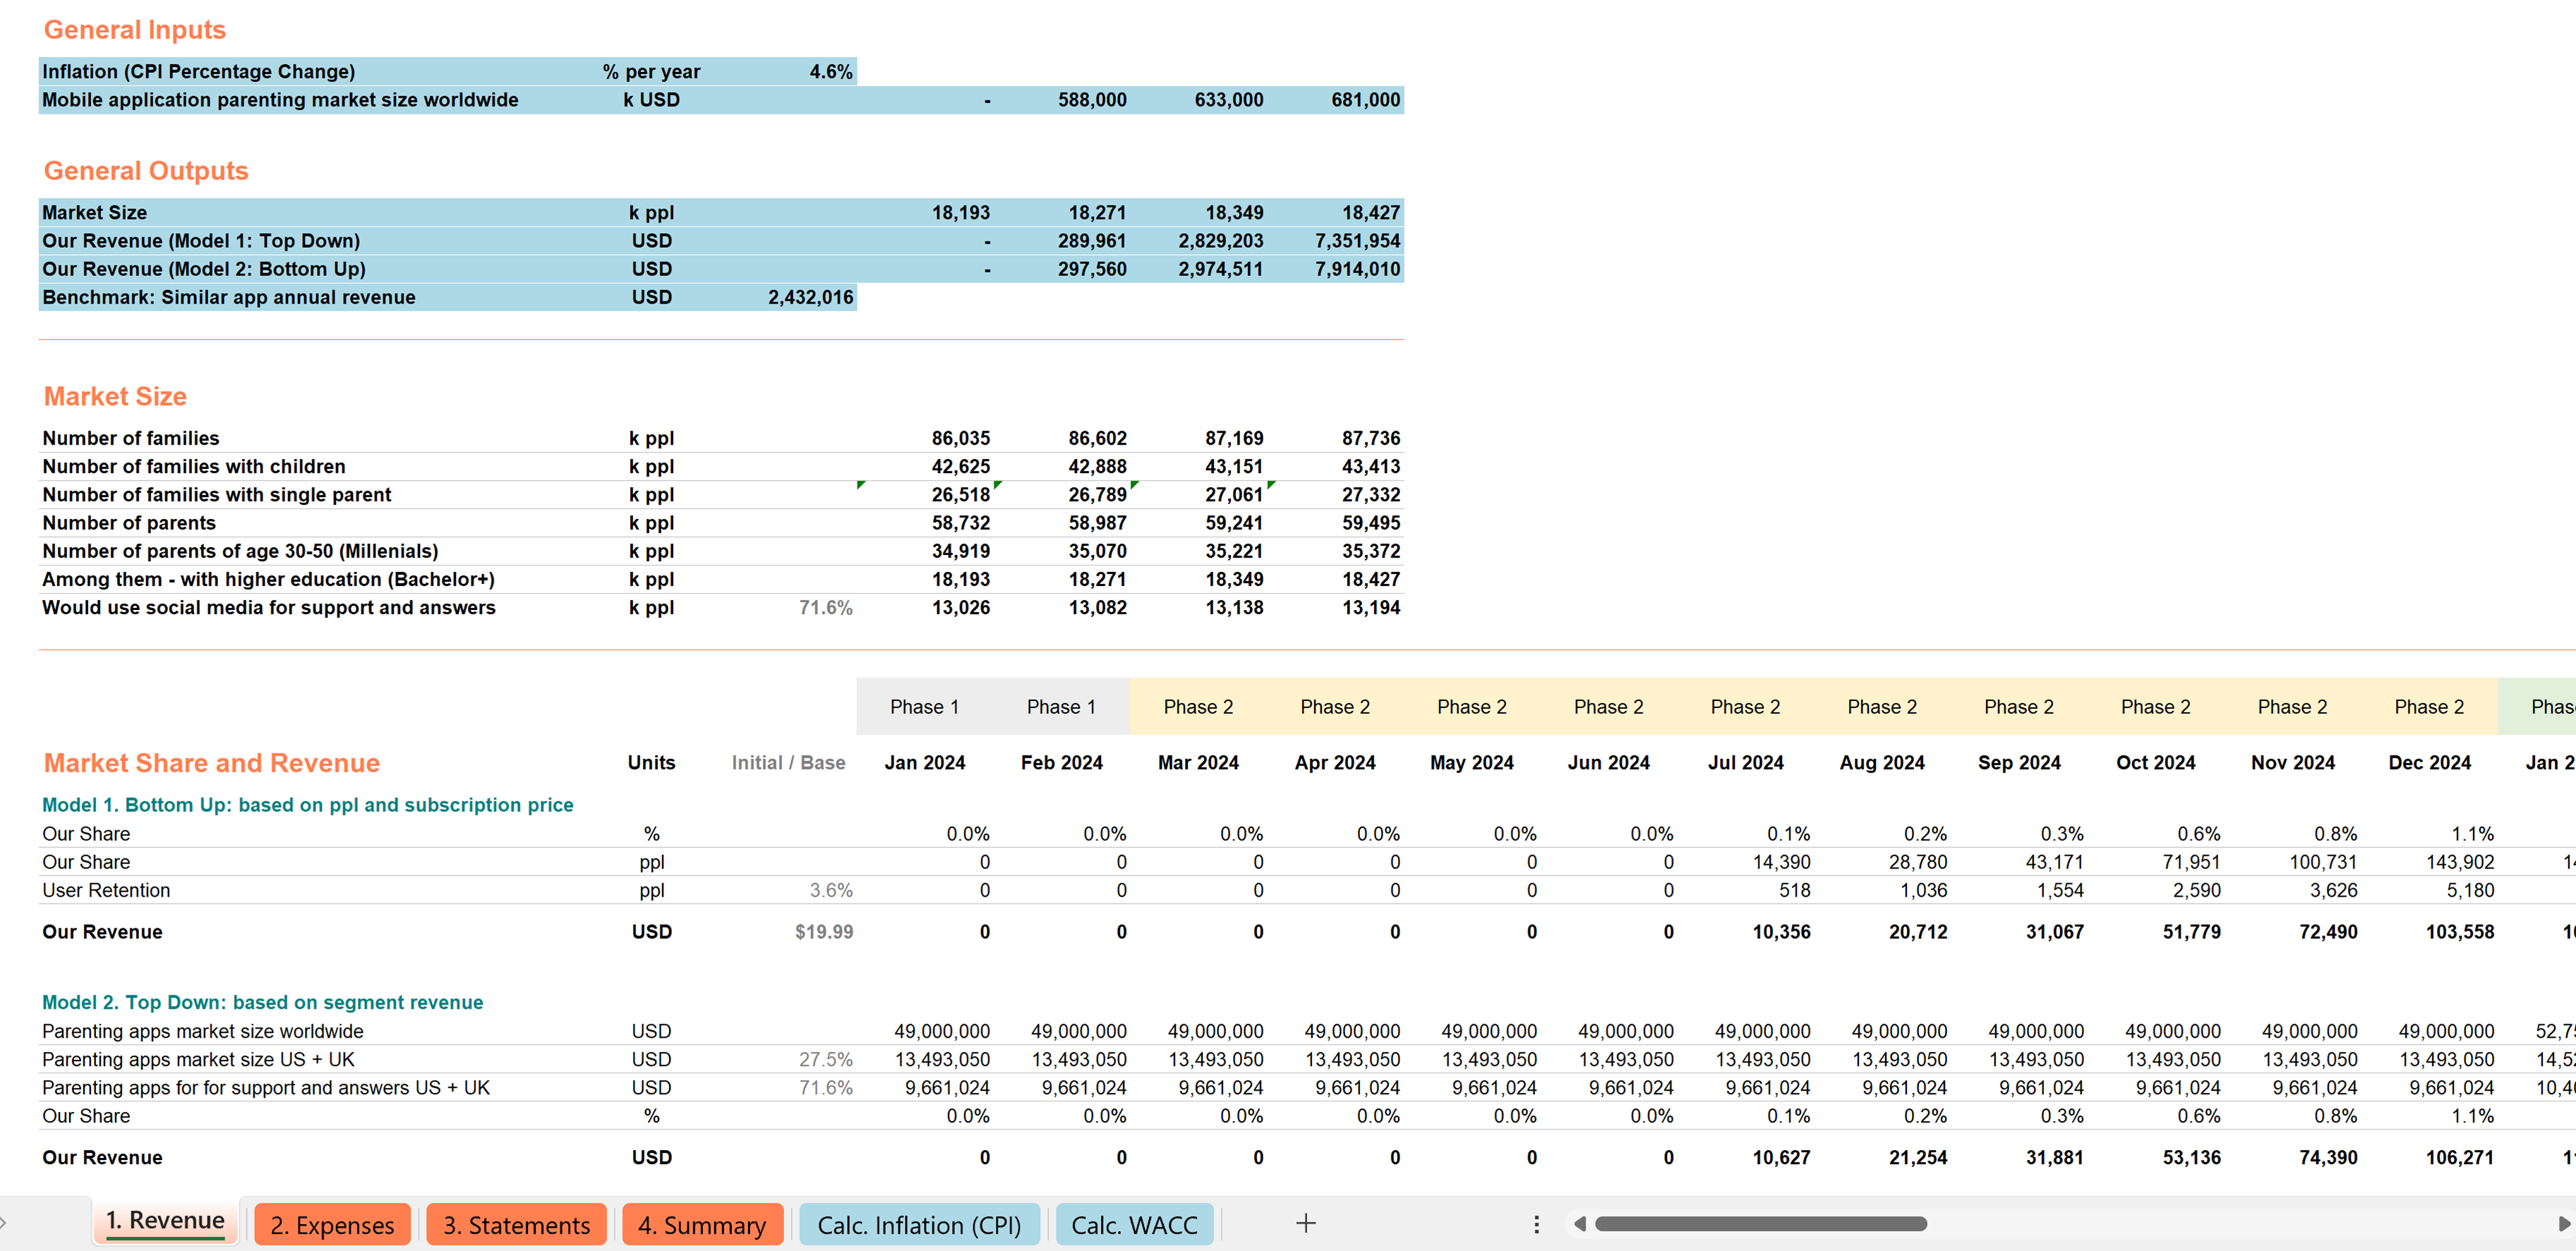2576x1251 pixels.
Task: Click Phase 2 cell above Mar 2024
Action: (1198, 707)
